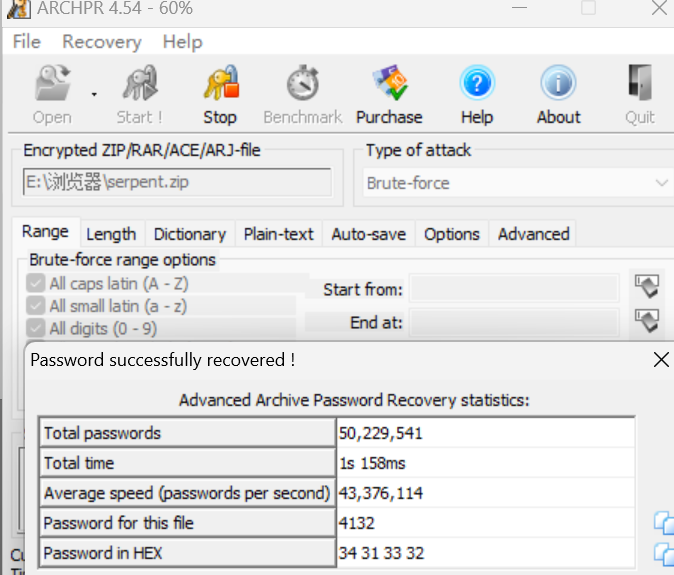Image resolution: width=674 pixels, height=575 pixels.
Task: Click the Start from charset icon
Action: point(647,288)
